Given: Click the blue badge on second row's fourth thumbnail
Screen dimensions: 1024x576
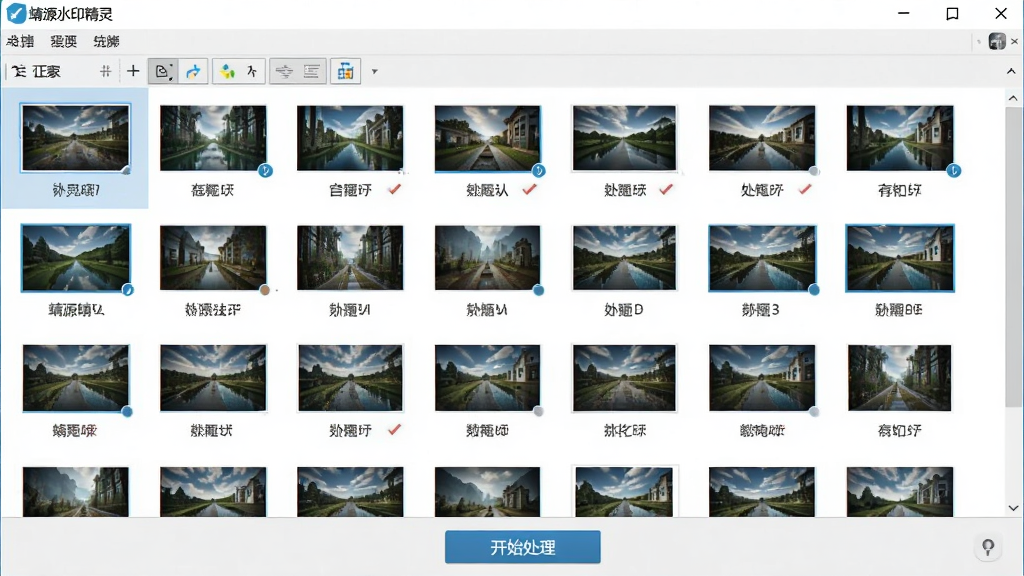Looking at the screenshot, I should pyautogui.click(x=538, y=290).
